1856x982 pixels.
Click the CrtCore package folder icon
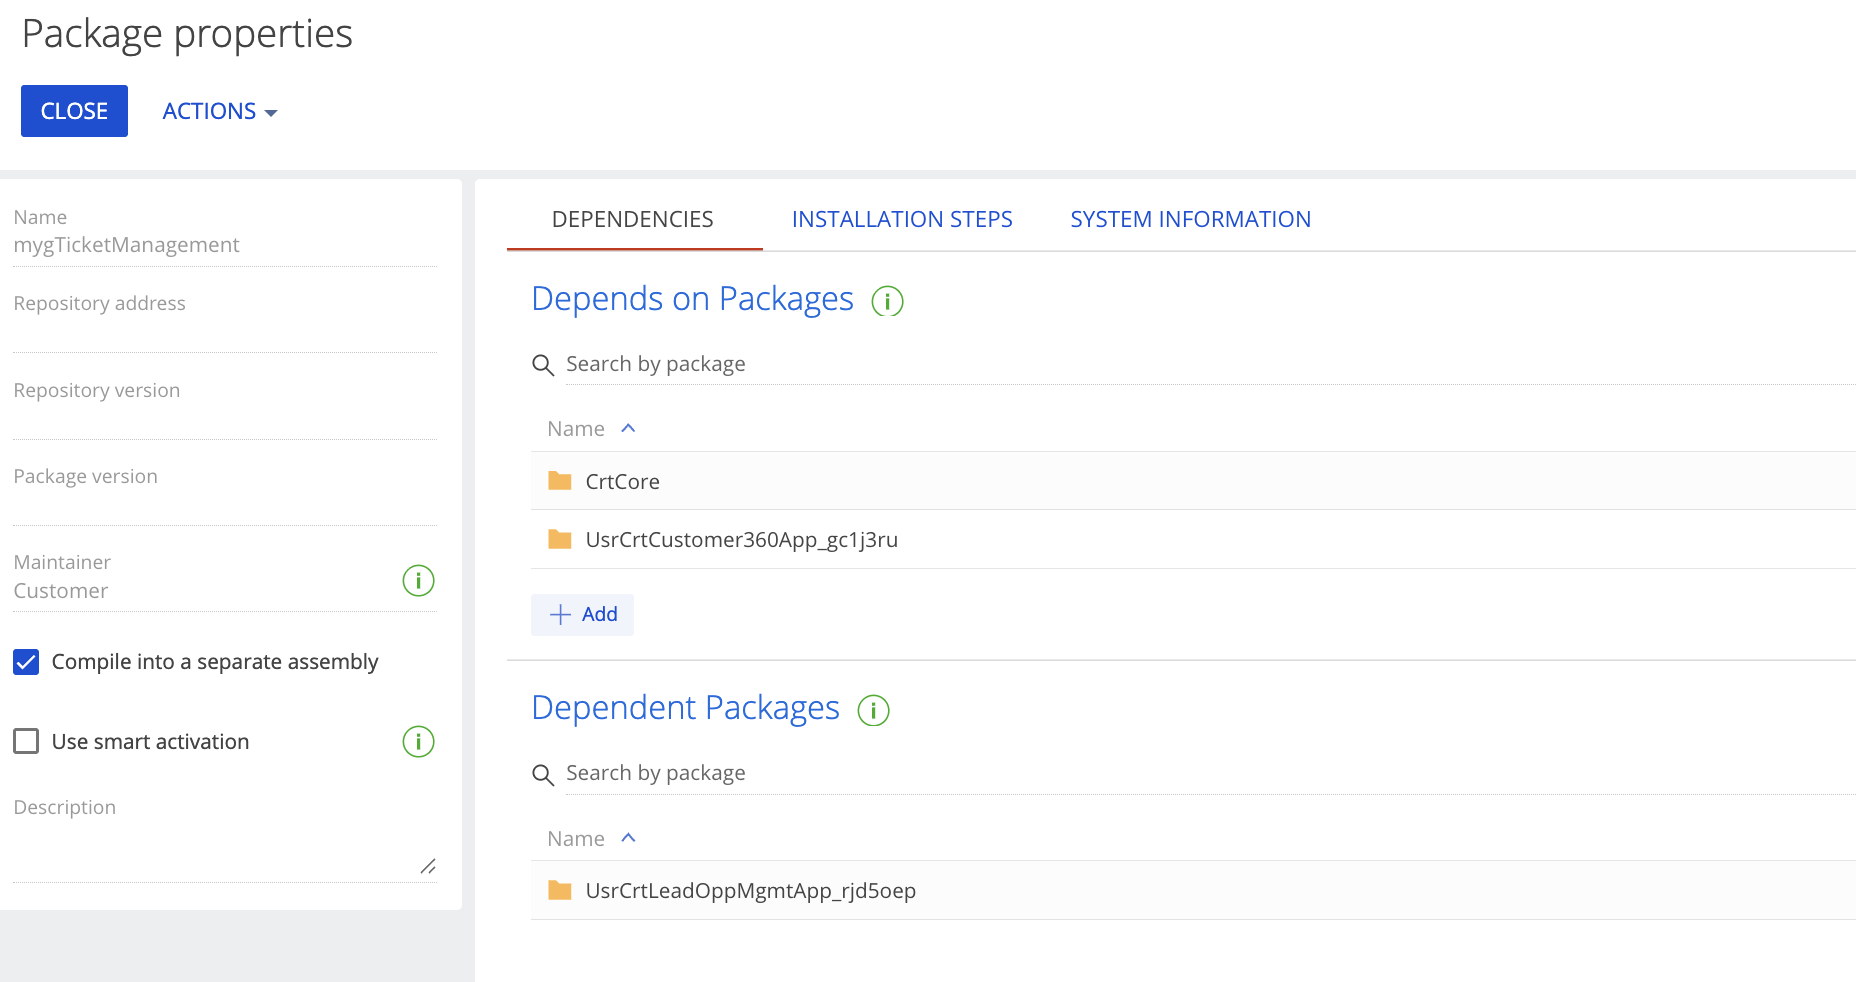click(560, 481)
